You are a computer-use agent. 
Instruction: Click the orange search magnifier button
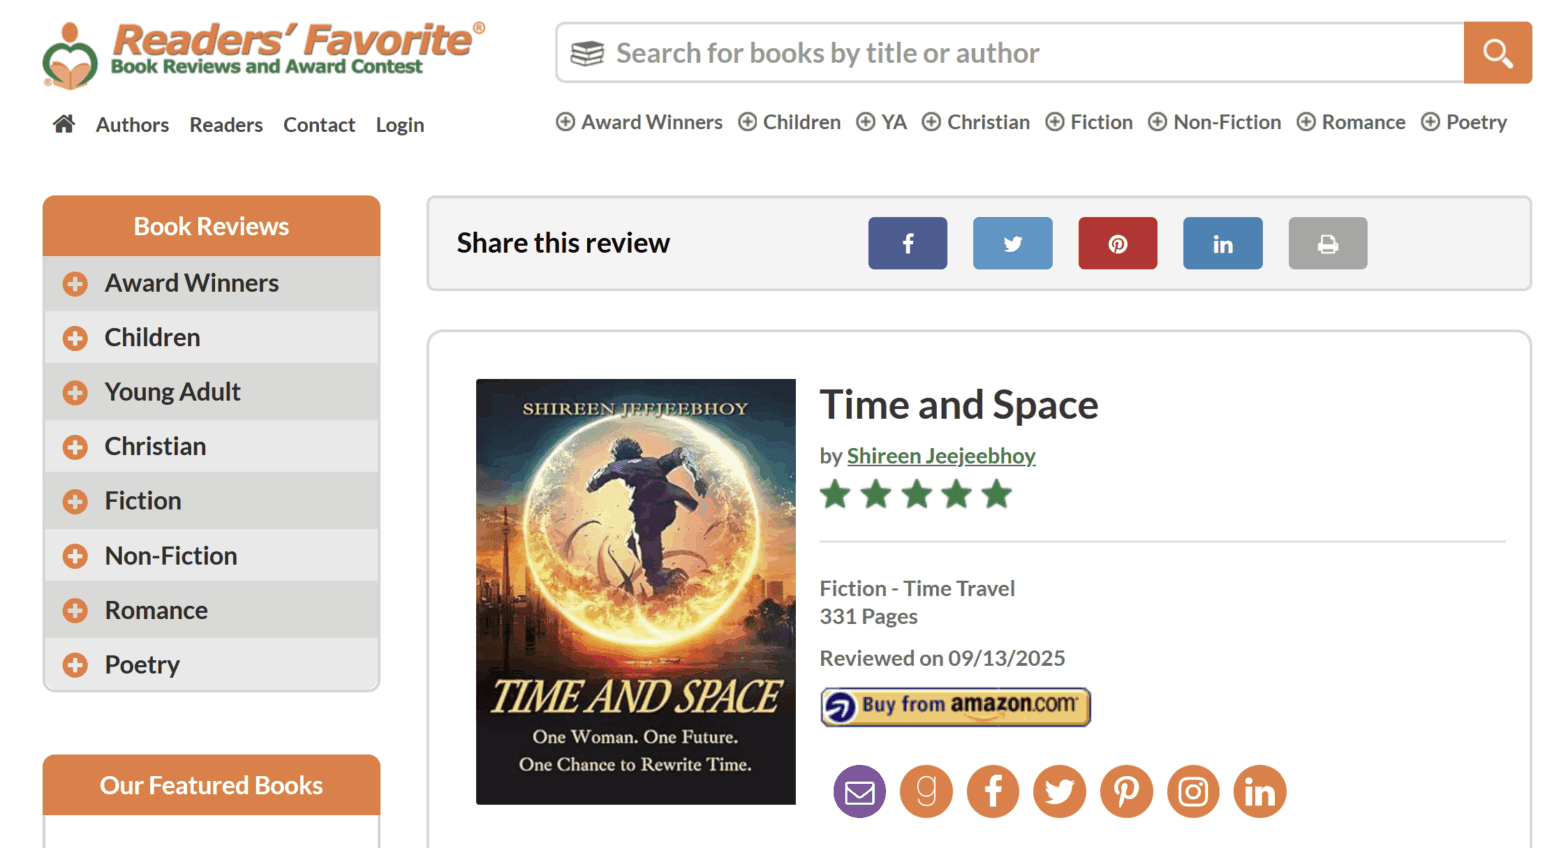[1497, 53]
